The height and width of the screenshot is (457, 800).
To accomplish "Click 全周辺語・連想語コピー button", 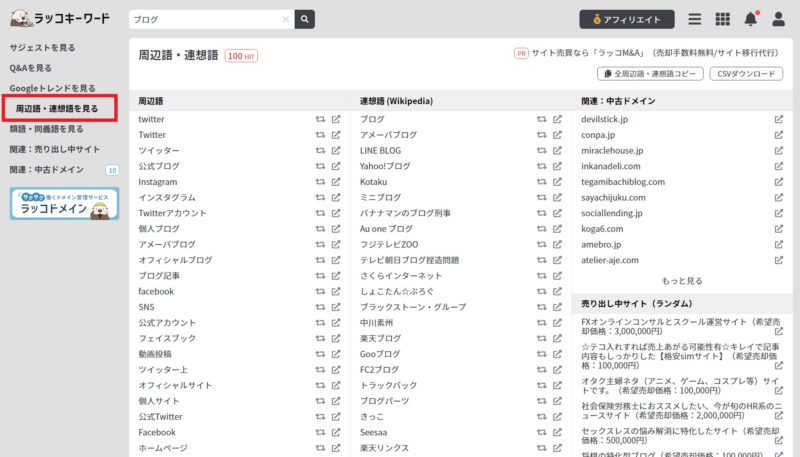I will pos(650,74).
